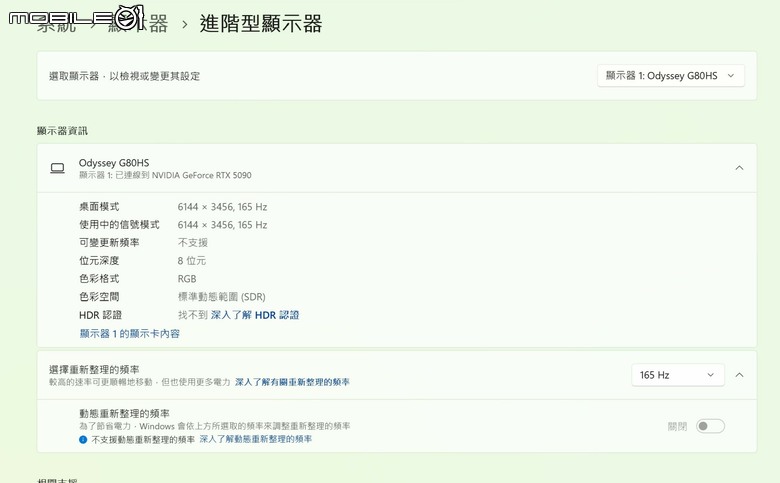Screen dimensions: 780x483
Task: Collapse the Odyssey G80HS display info card
Action: pyautogui.click(x=739, y=168)
